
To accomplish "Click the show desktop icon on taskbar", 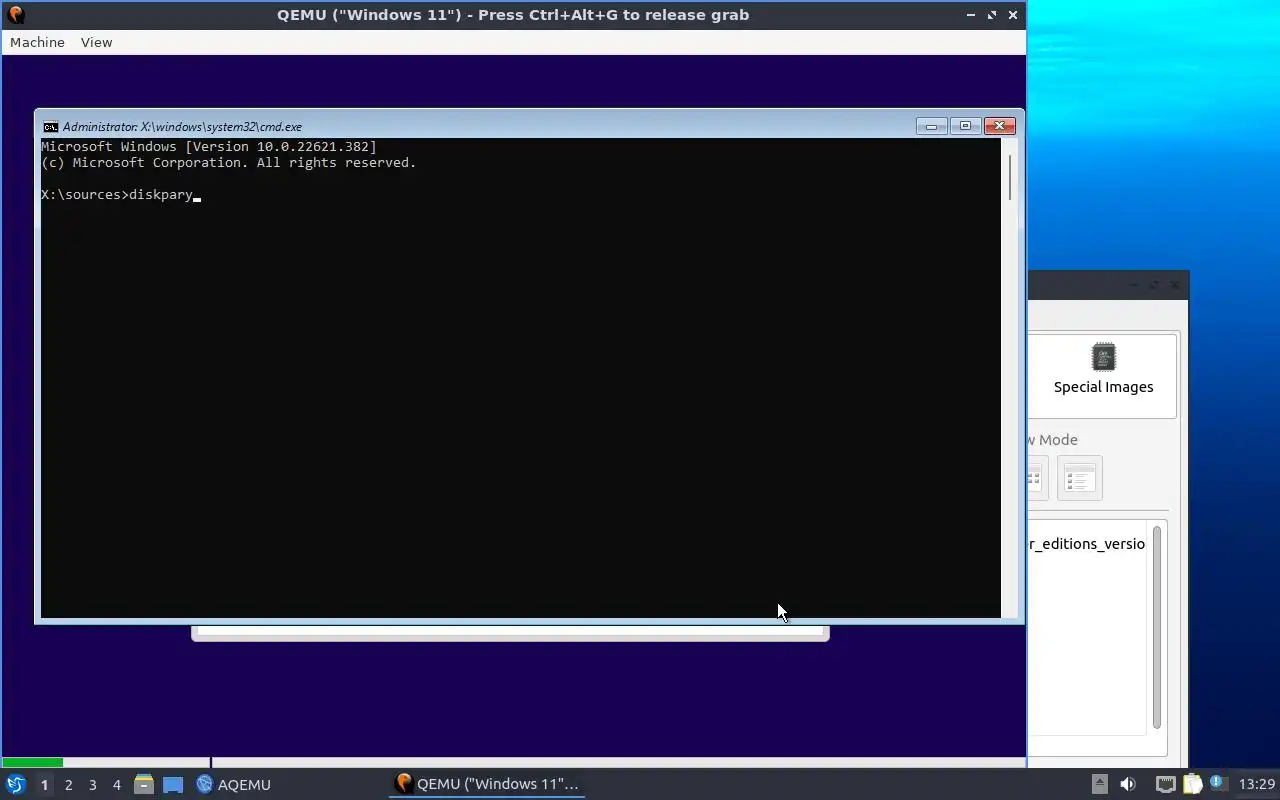I will [173, 784].
